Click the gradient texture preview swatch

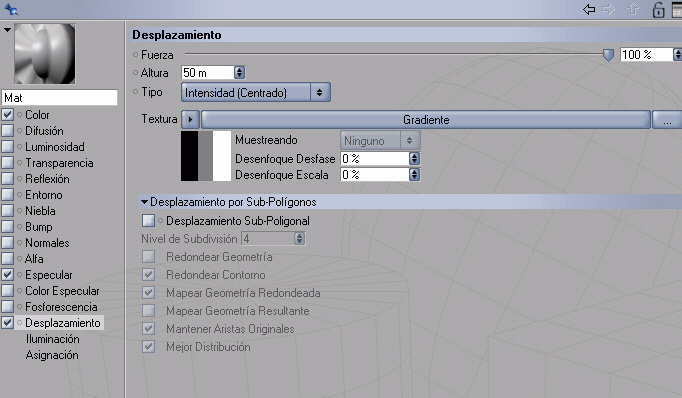[x=206, y=156]
